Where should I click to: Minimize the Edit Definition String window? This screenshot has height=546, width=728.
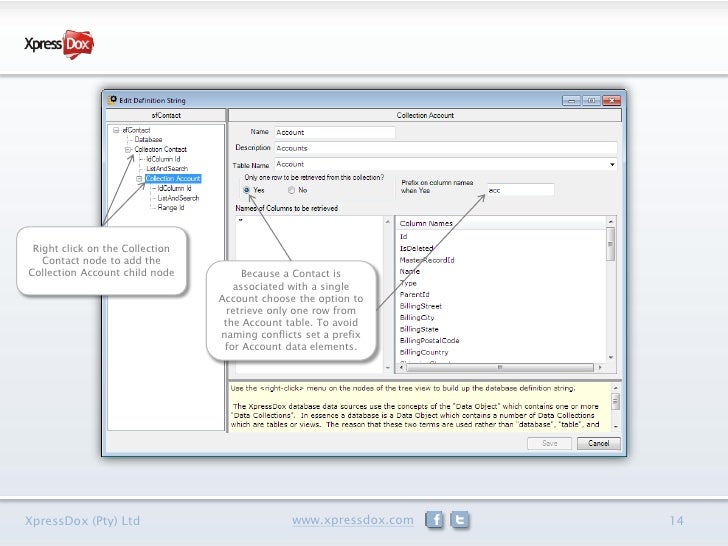571,100
